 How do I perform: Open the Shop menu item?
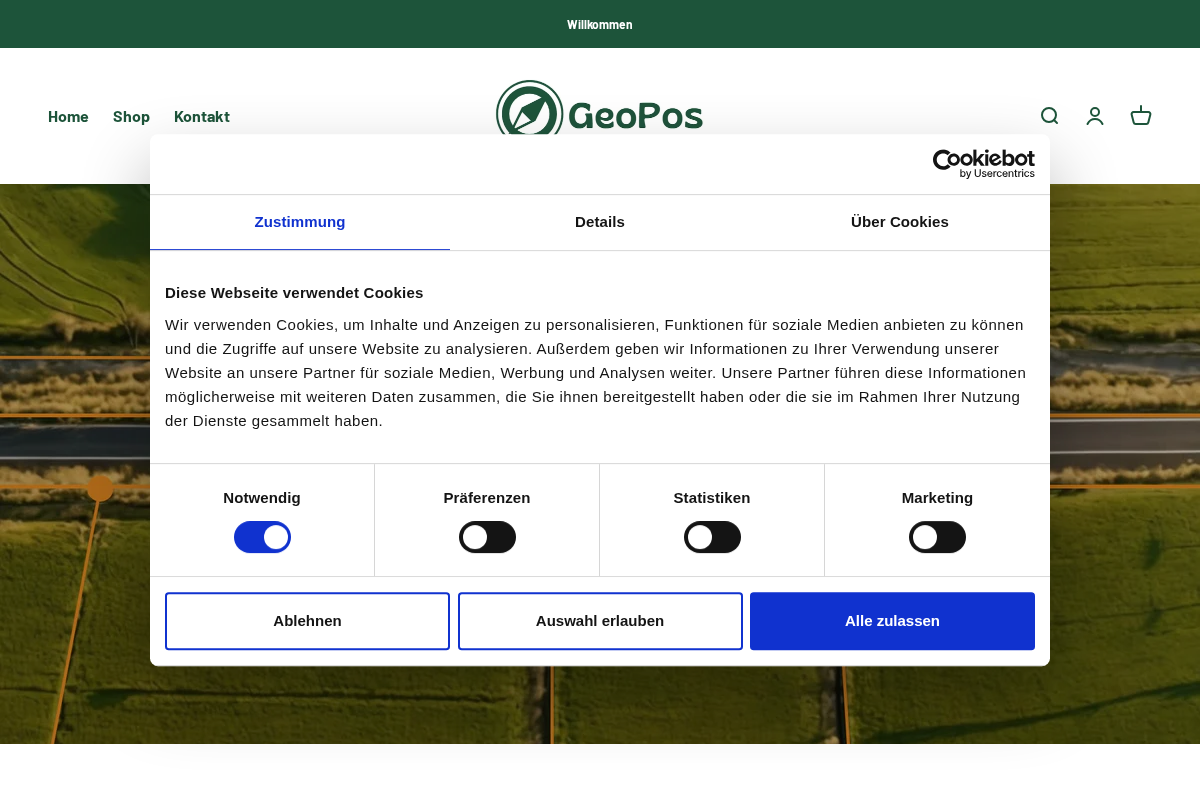131,117
